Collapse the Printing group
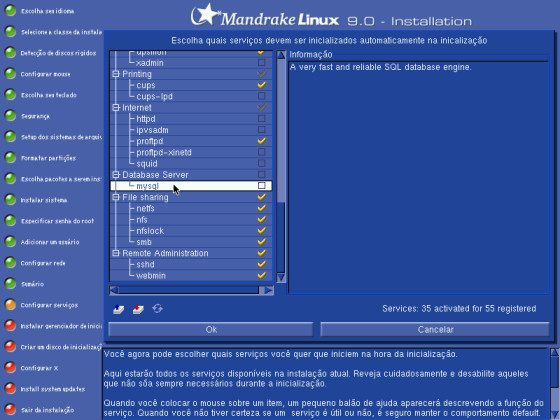560x420 pixels. pos(116,74)
